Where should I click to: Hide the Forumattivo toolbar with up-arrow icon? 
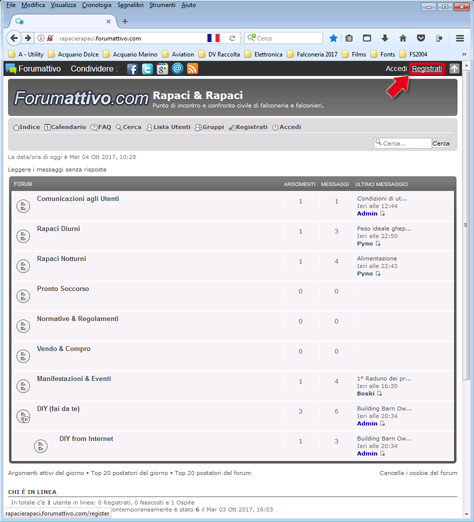454,69
